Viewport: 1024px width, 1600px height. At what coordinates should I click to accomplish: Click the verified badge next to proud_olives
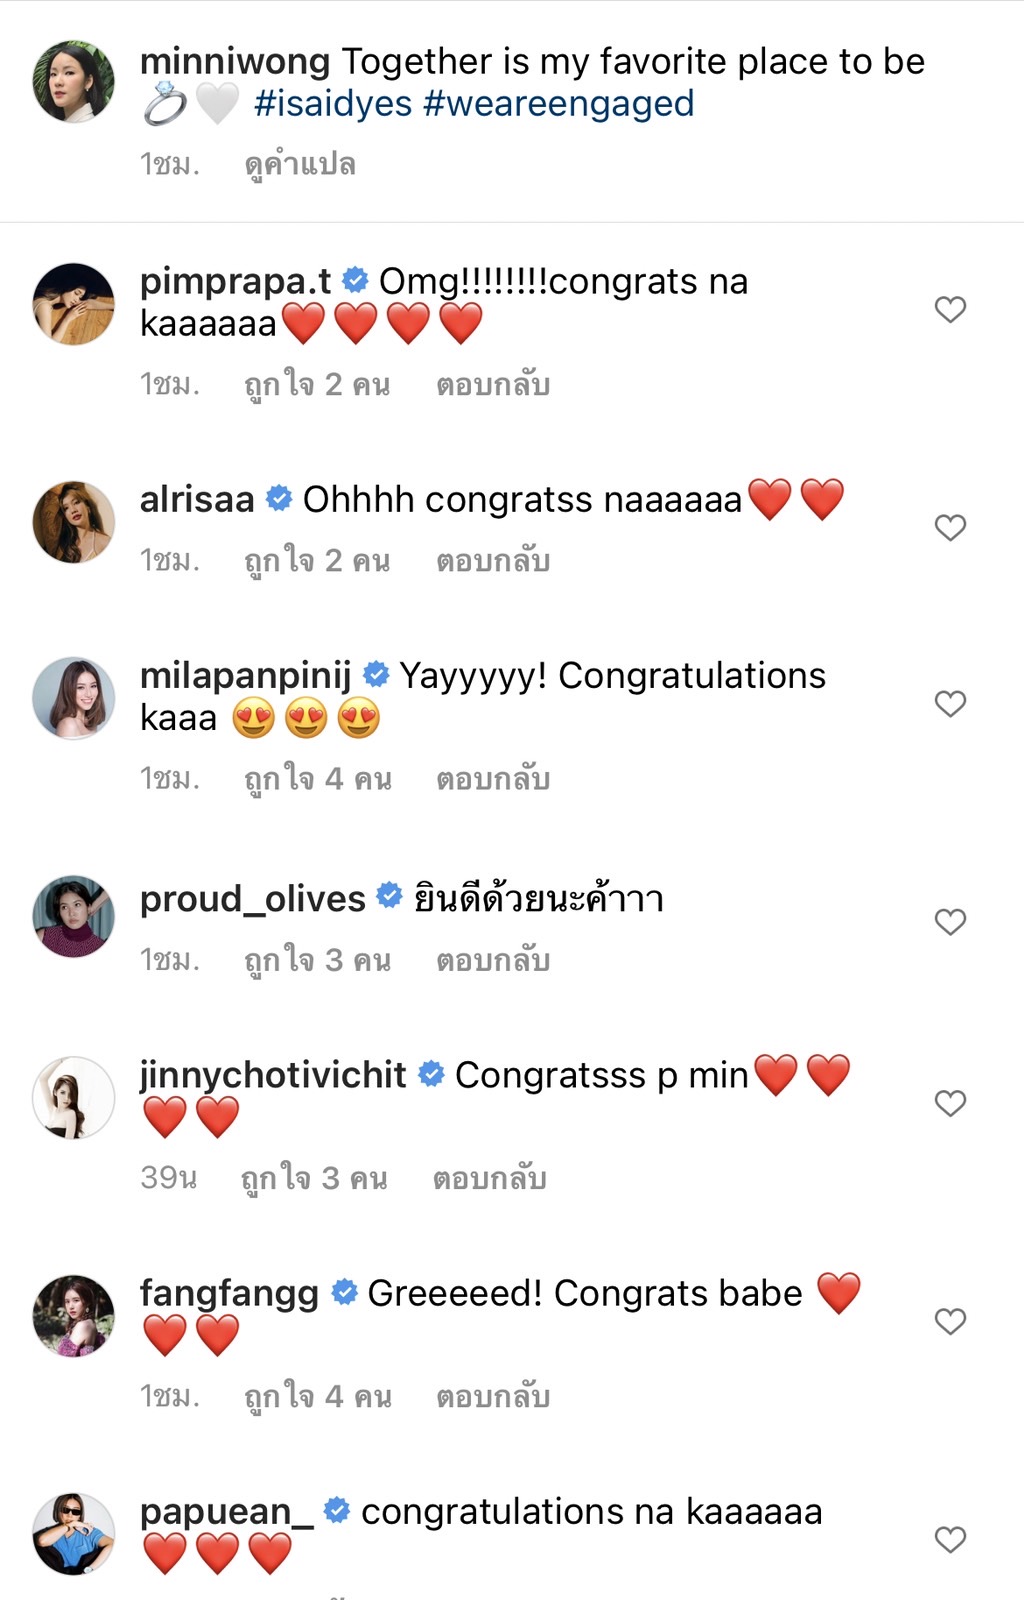(389, 897)
